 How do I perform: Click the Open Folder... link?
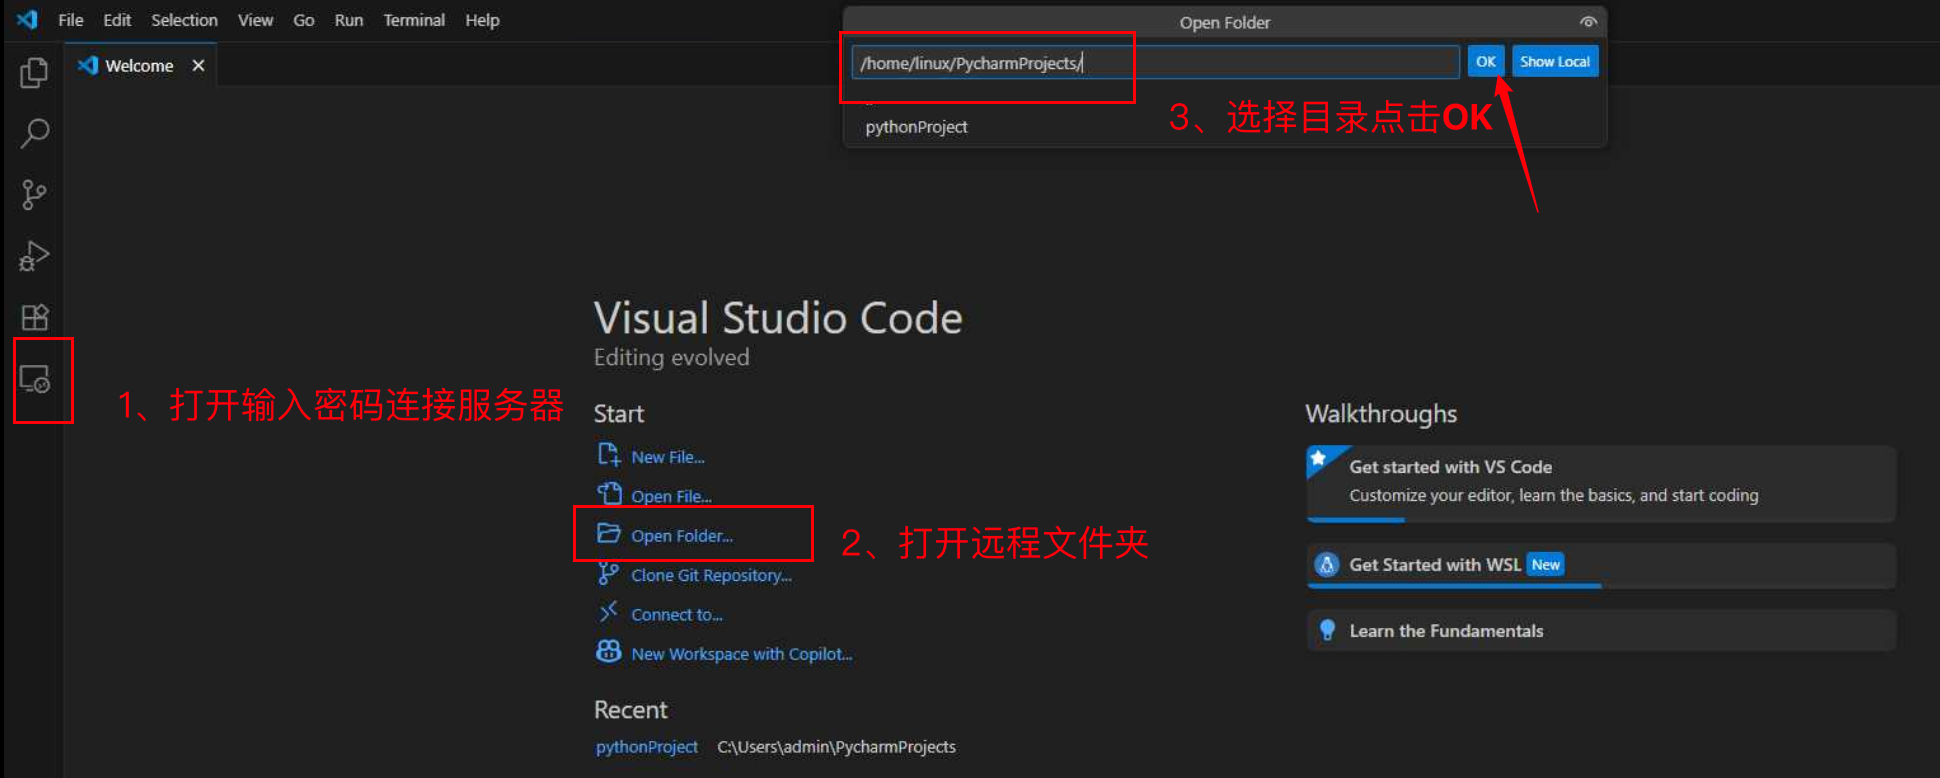681,536
